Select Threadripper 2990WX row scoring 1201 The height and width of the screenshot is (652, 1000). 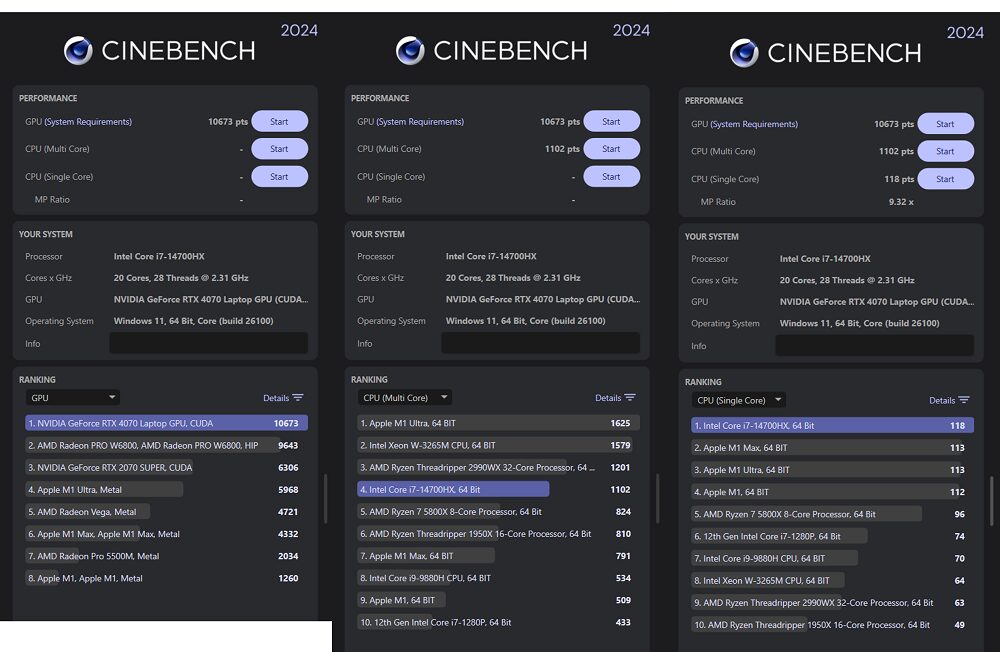click(x=499, y=468)
